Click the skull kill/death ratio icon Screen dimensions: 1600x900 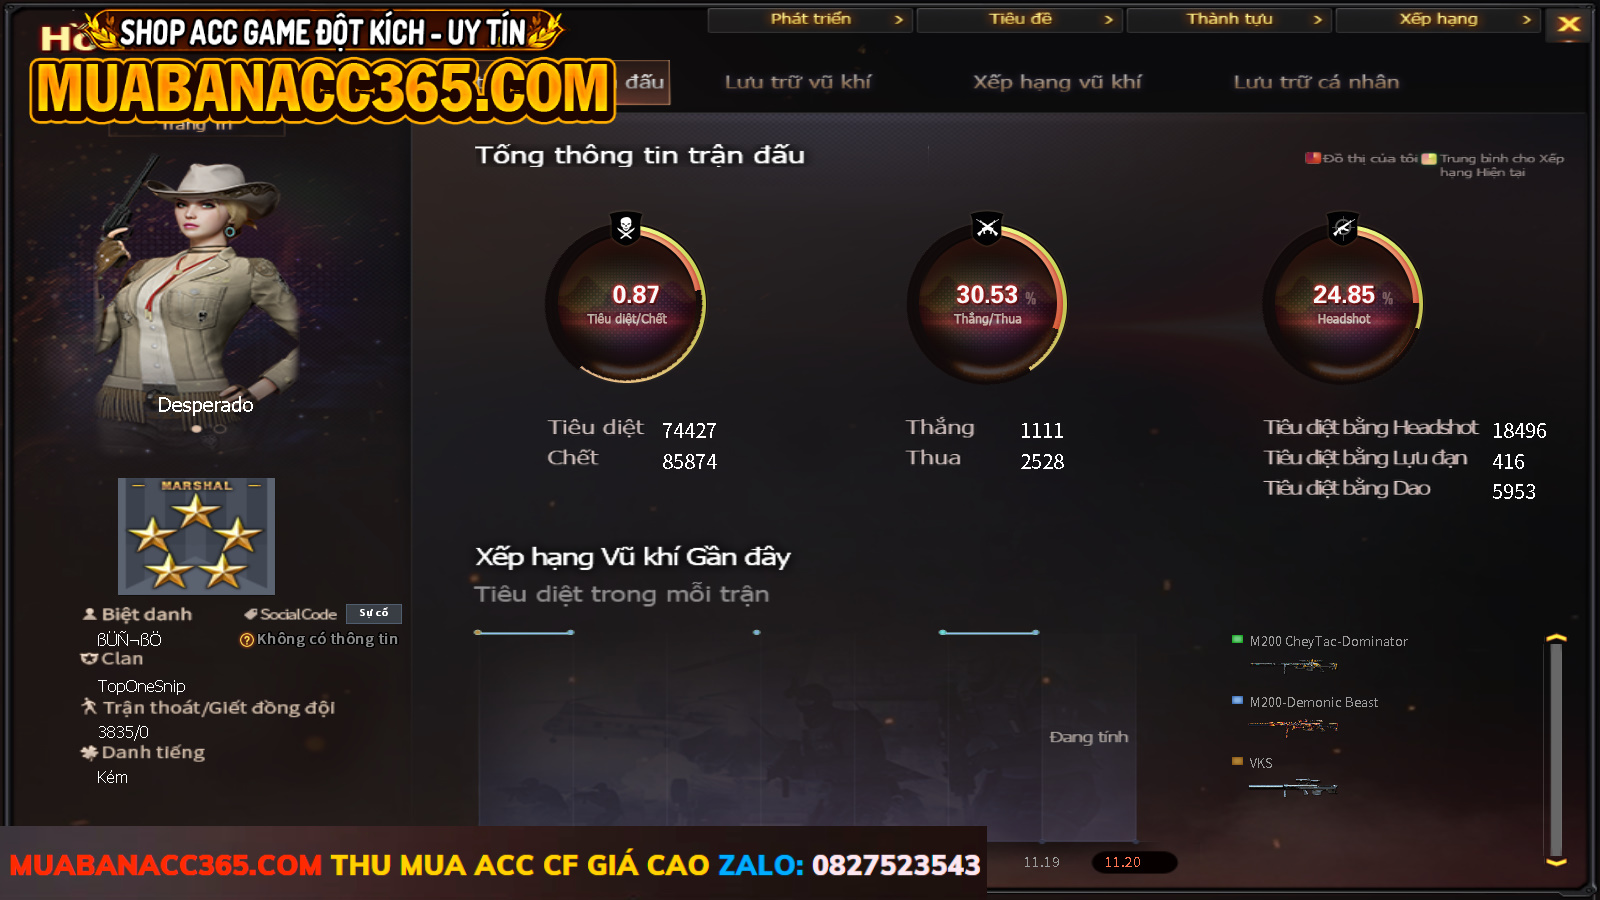pos(626,228)
